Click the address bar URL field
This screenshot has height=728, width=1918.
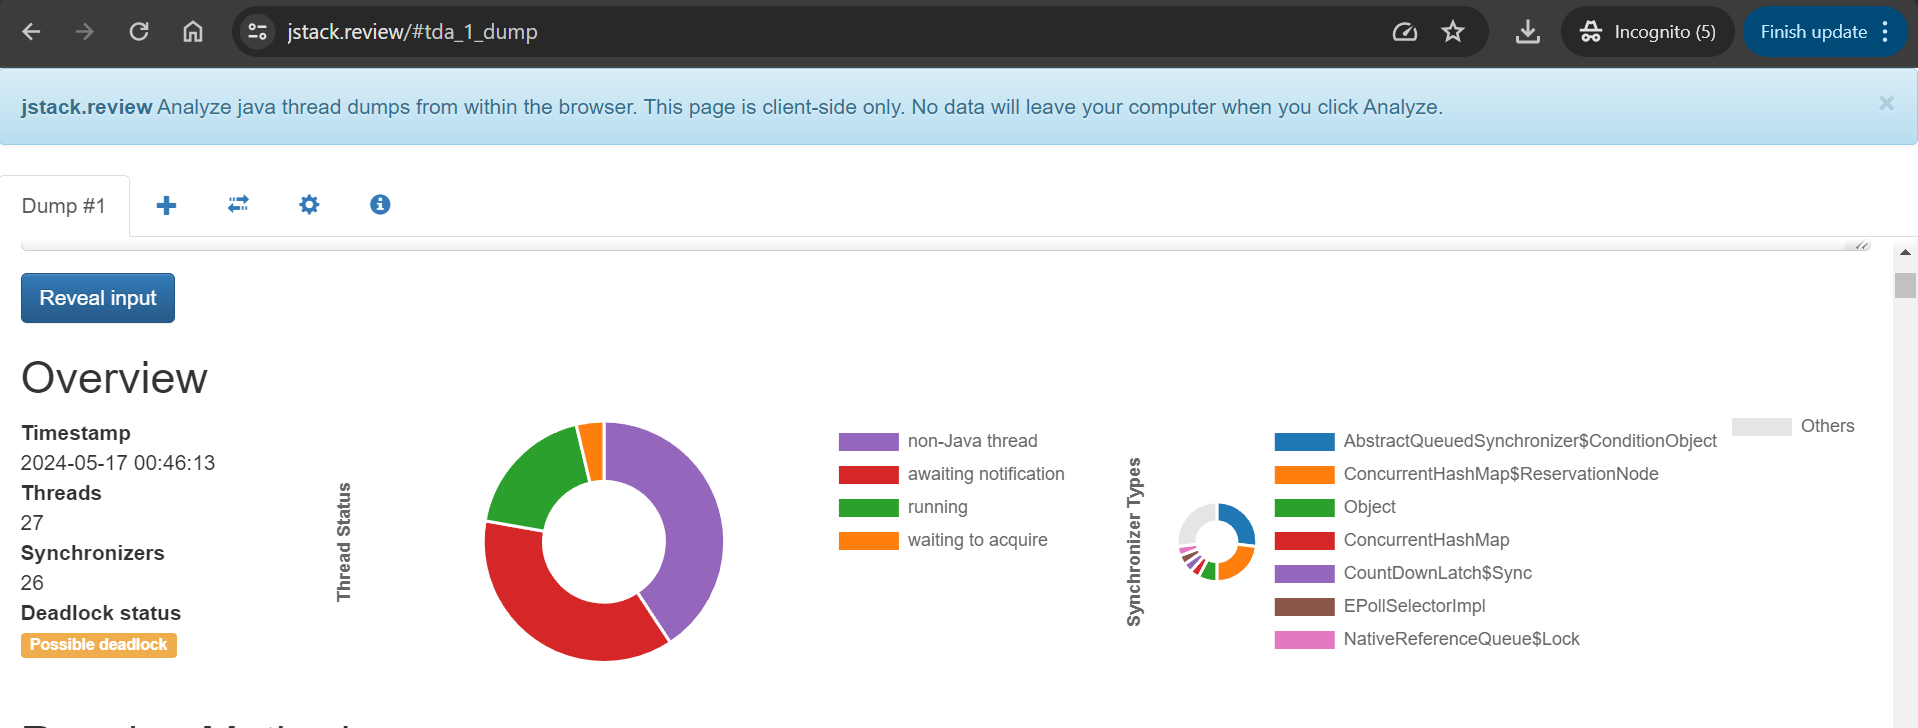pos(800,32)
